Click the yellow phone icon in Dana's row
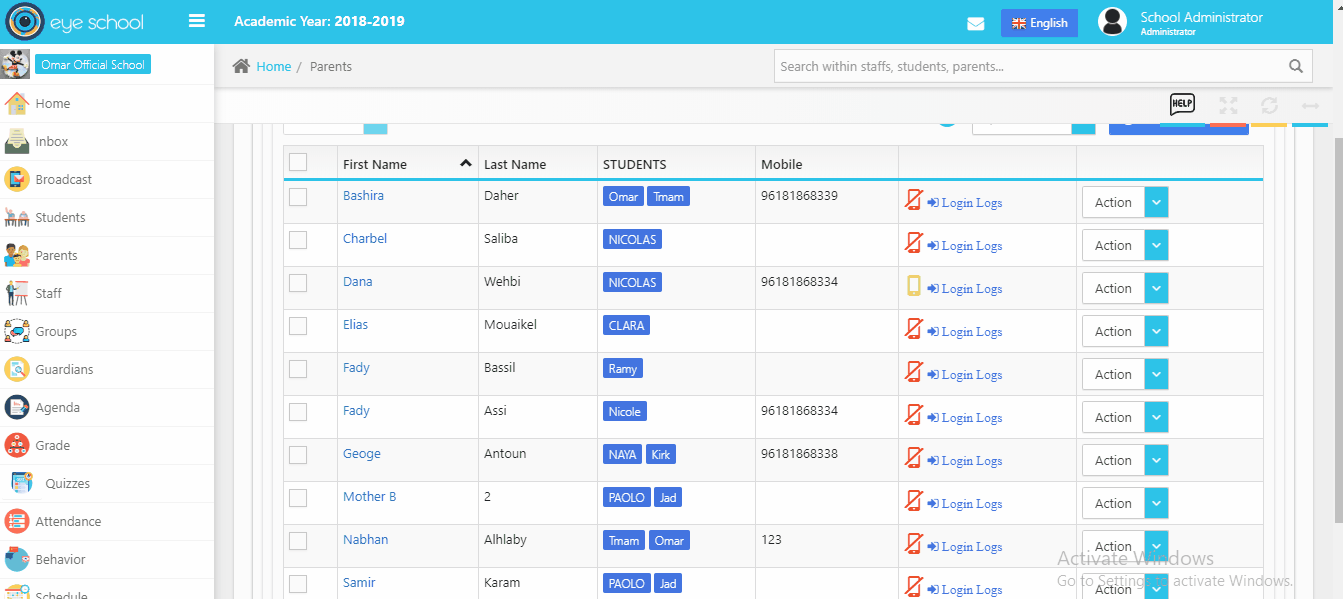Image resolution: width=1343 pixels, height=599 pixels. 913,286
